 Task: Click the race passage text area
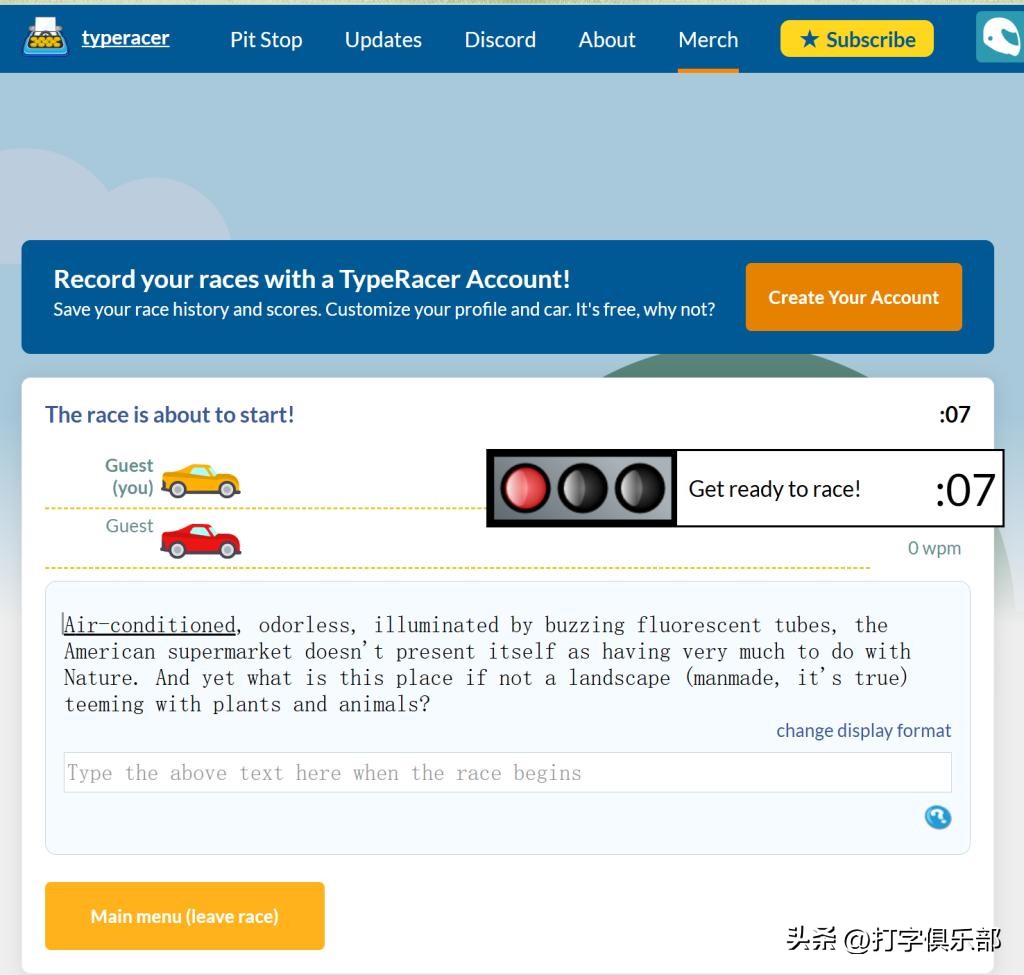point(487,665)
